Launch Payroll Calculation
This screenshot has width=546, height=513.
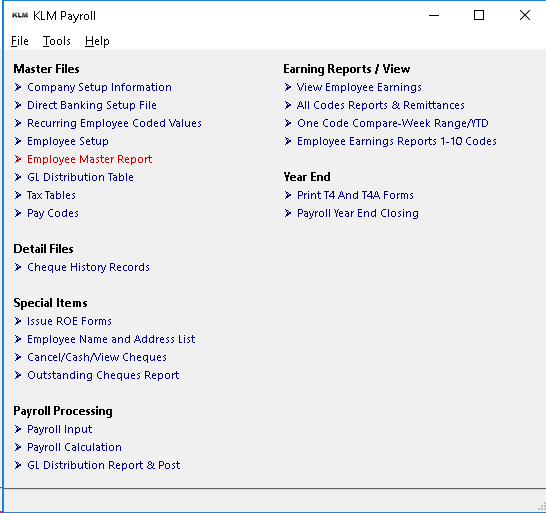click(x=75, y=447)
